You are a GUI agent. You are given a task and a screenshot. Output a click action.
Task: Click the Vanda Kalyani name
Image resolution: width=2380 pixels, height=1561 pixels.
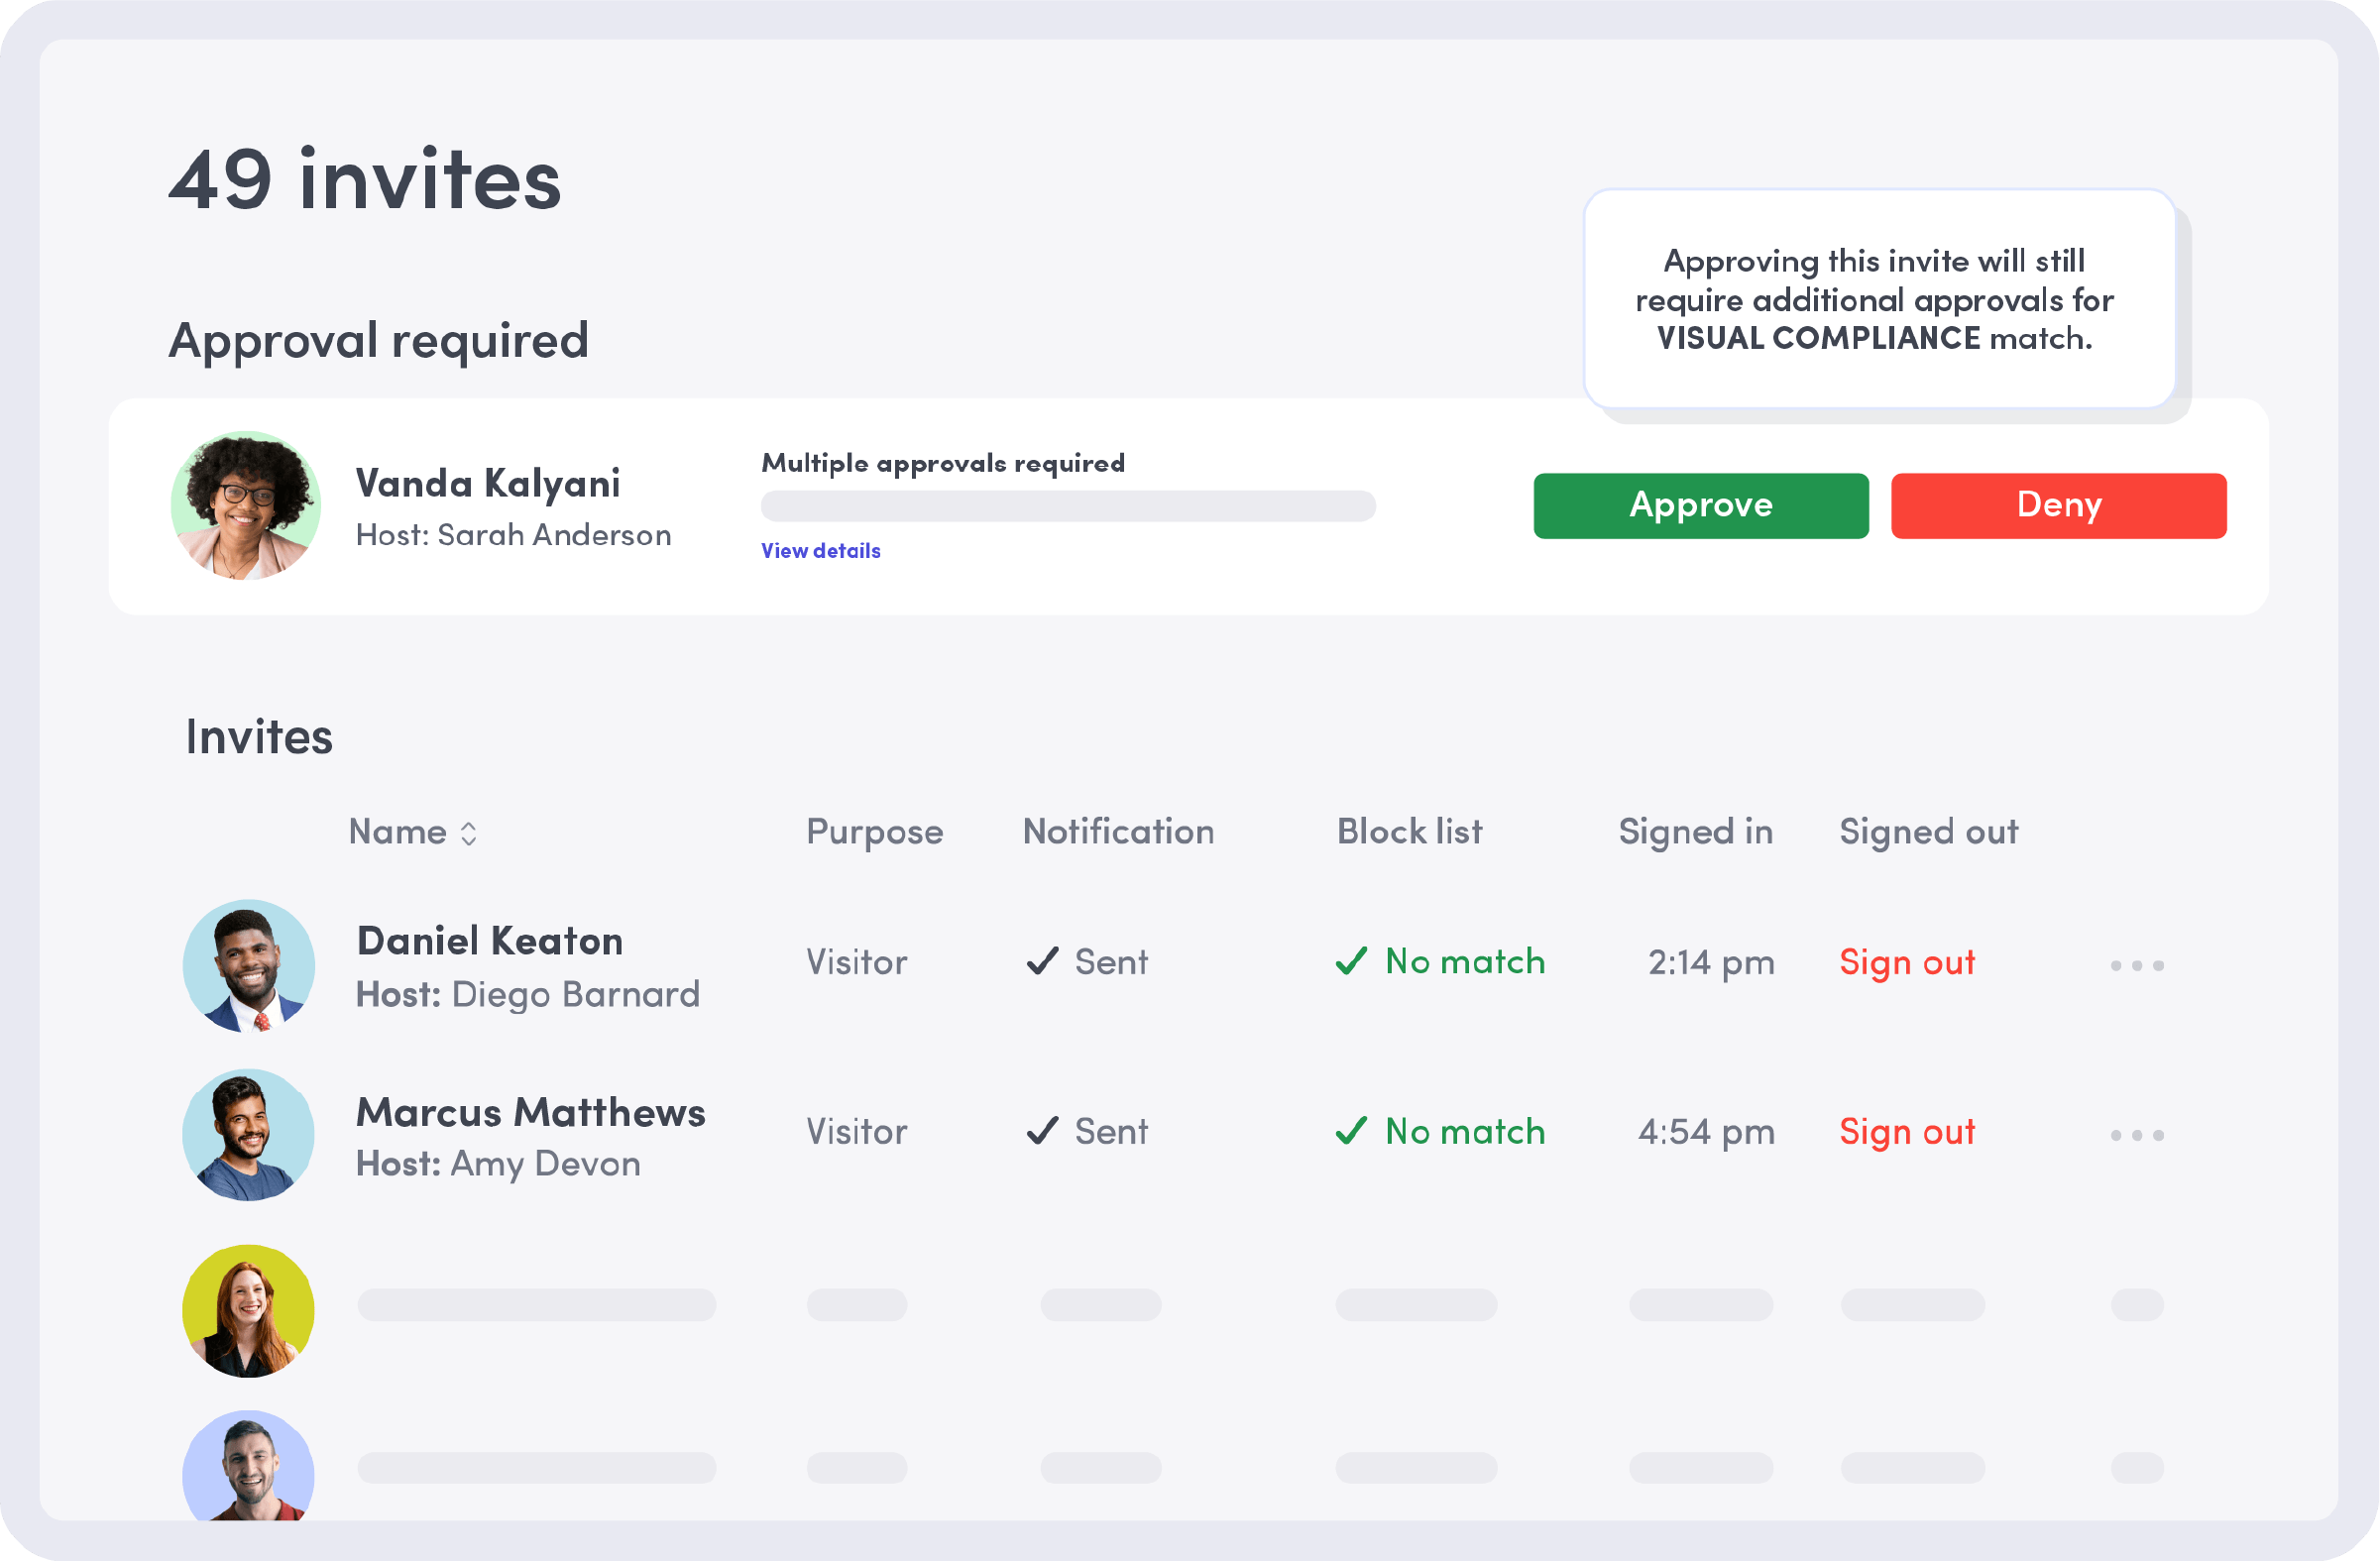click(x=488, y=484)
